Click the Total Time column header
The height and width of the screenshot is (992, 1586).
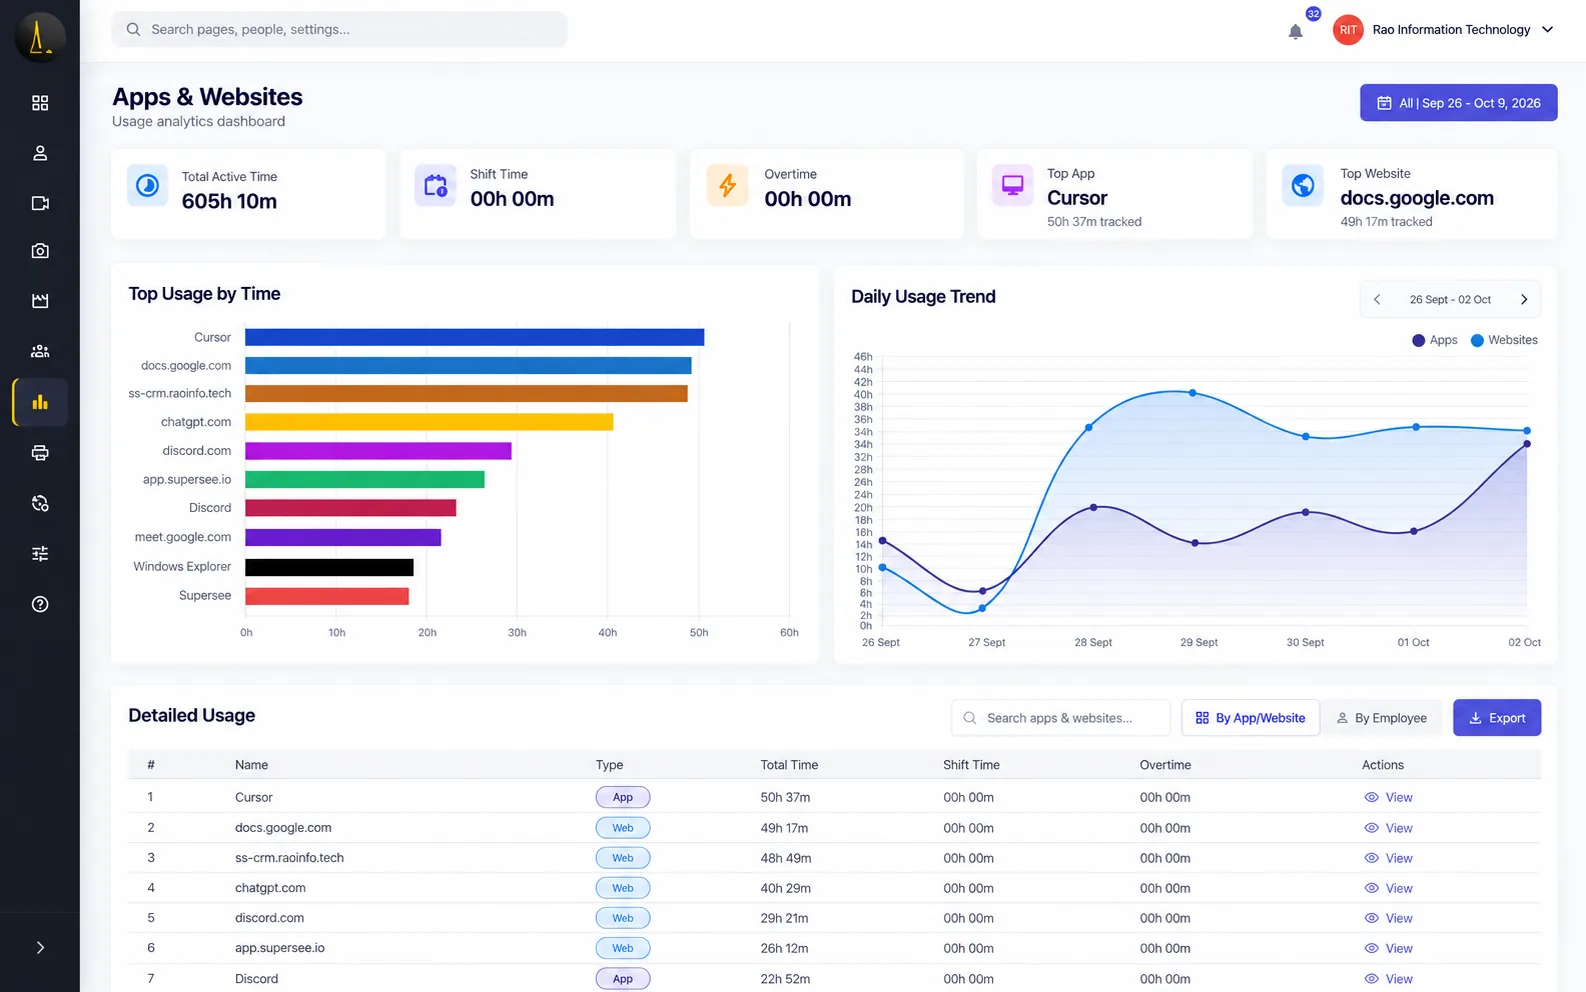click(x=789, y=765)
